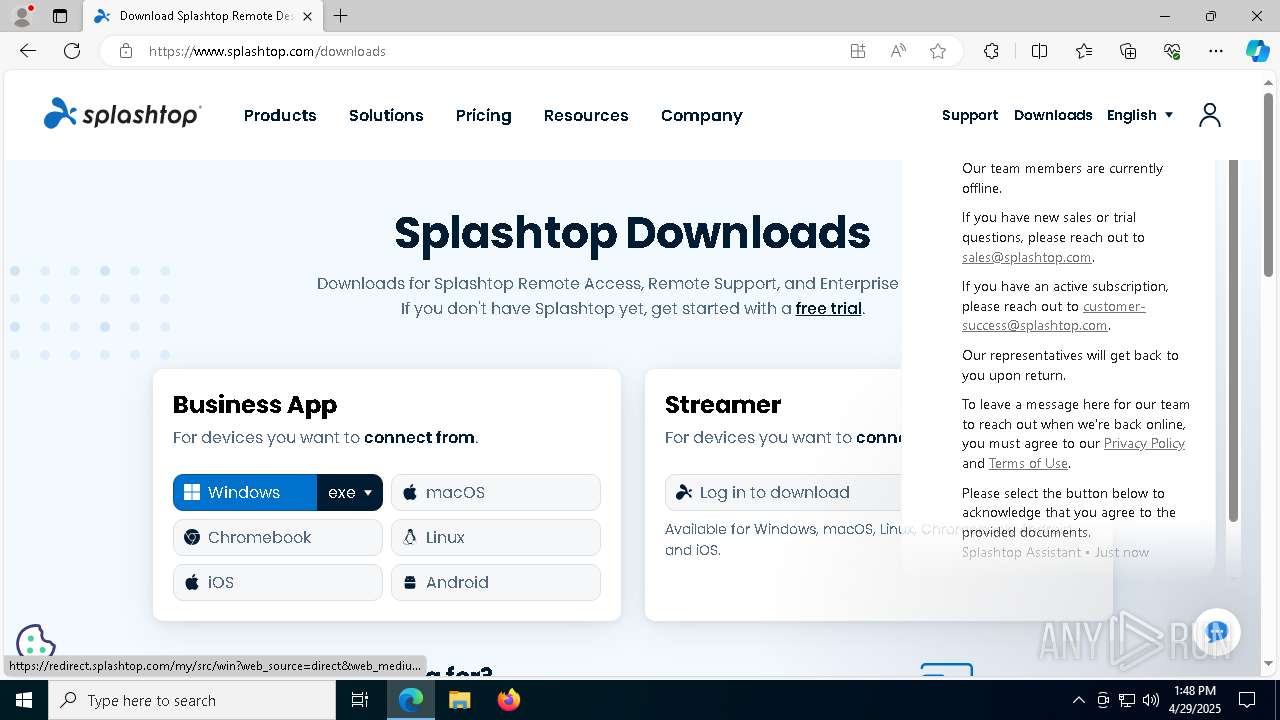This screenshot has width=1280, height=720.
Task: Select the iOS download option
Action: (278, 582)
